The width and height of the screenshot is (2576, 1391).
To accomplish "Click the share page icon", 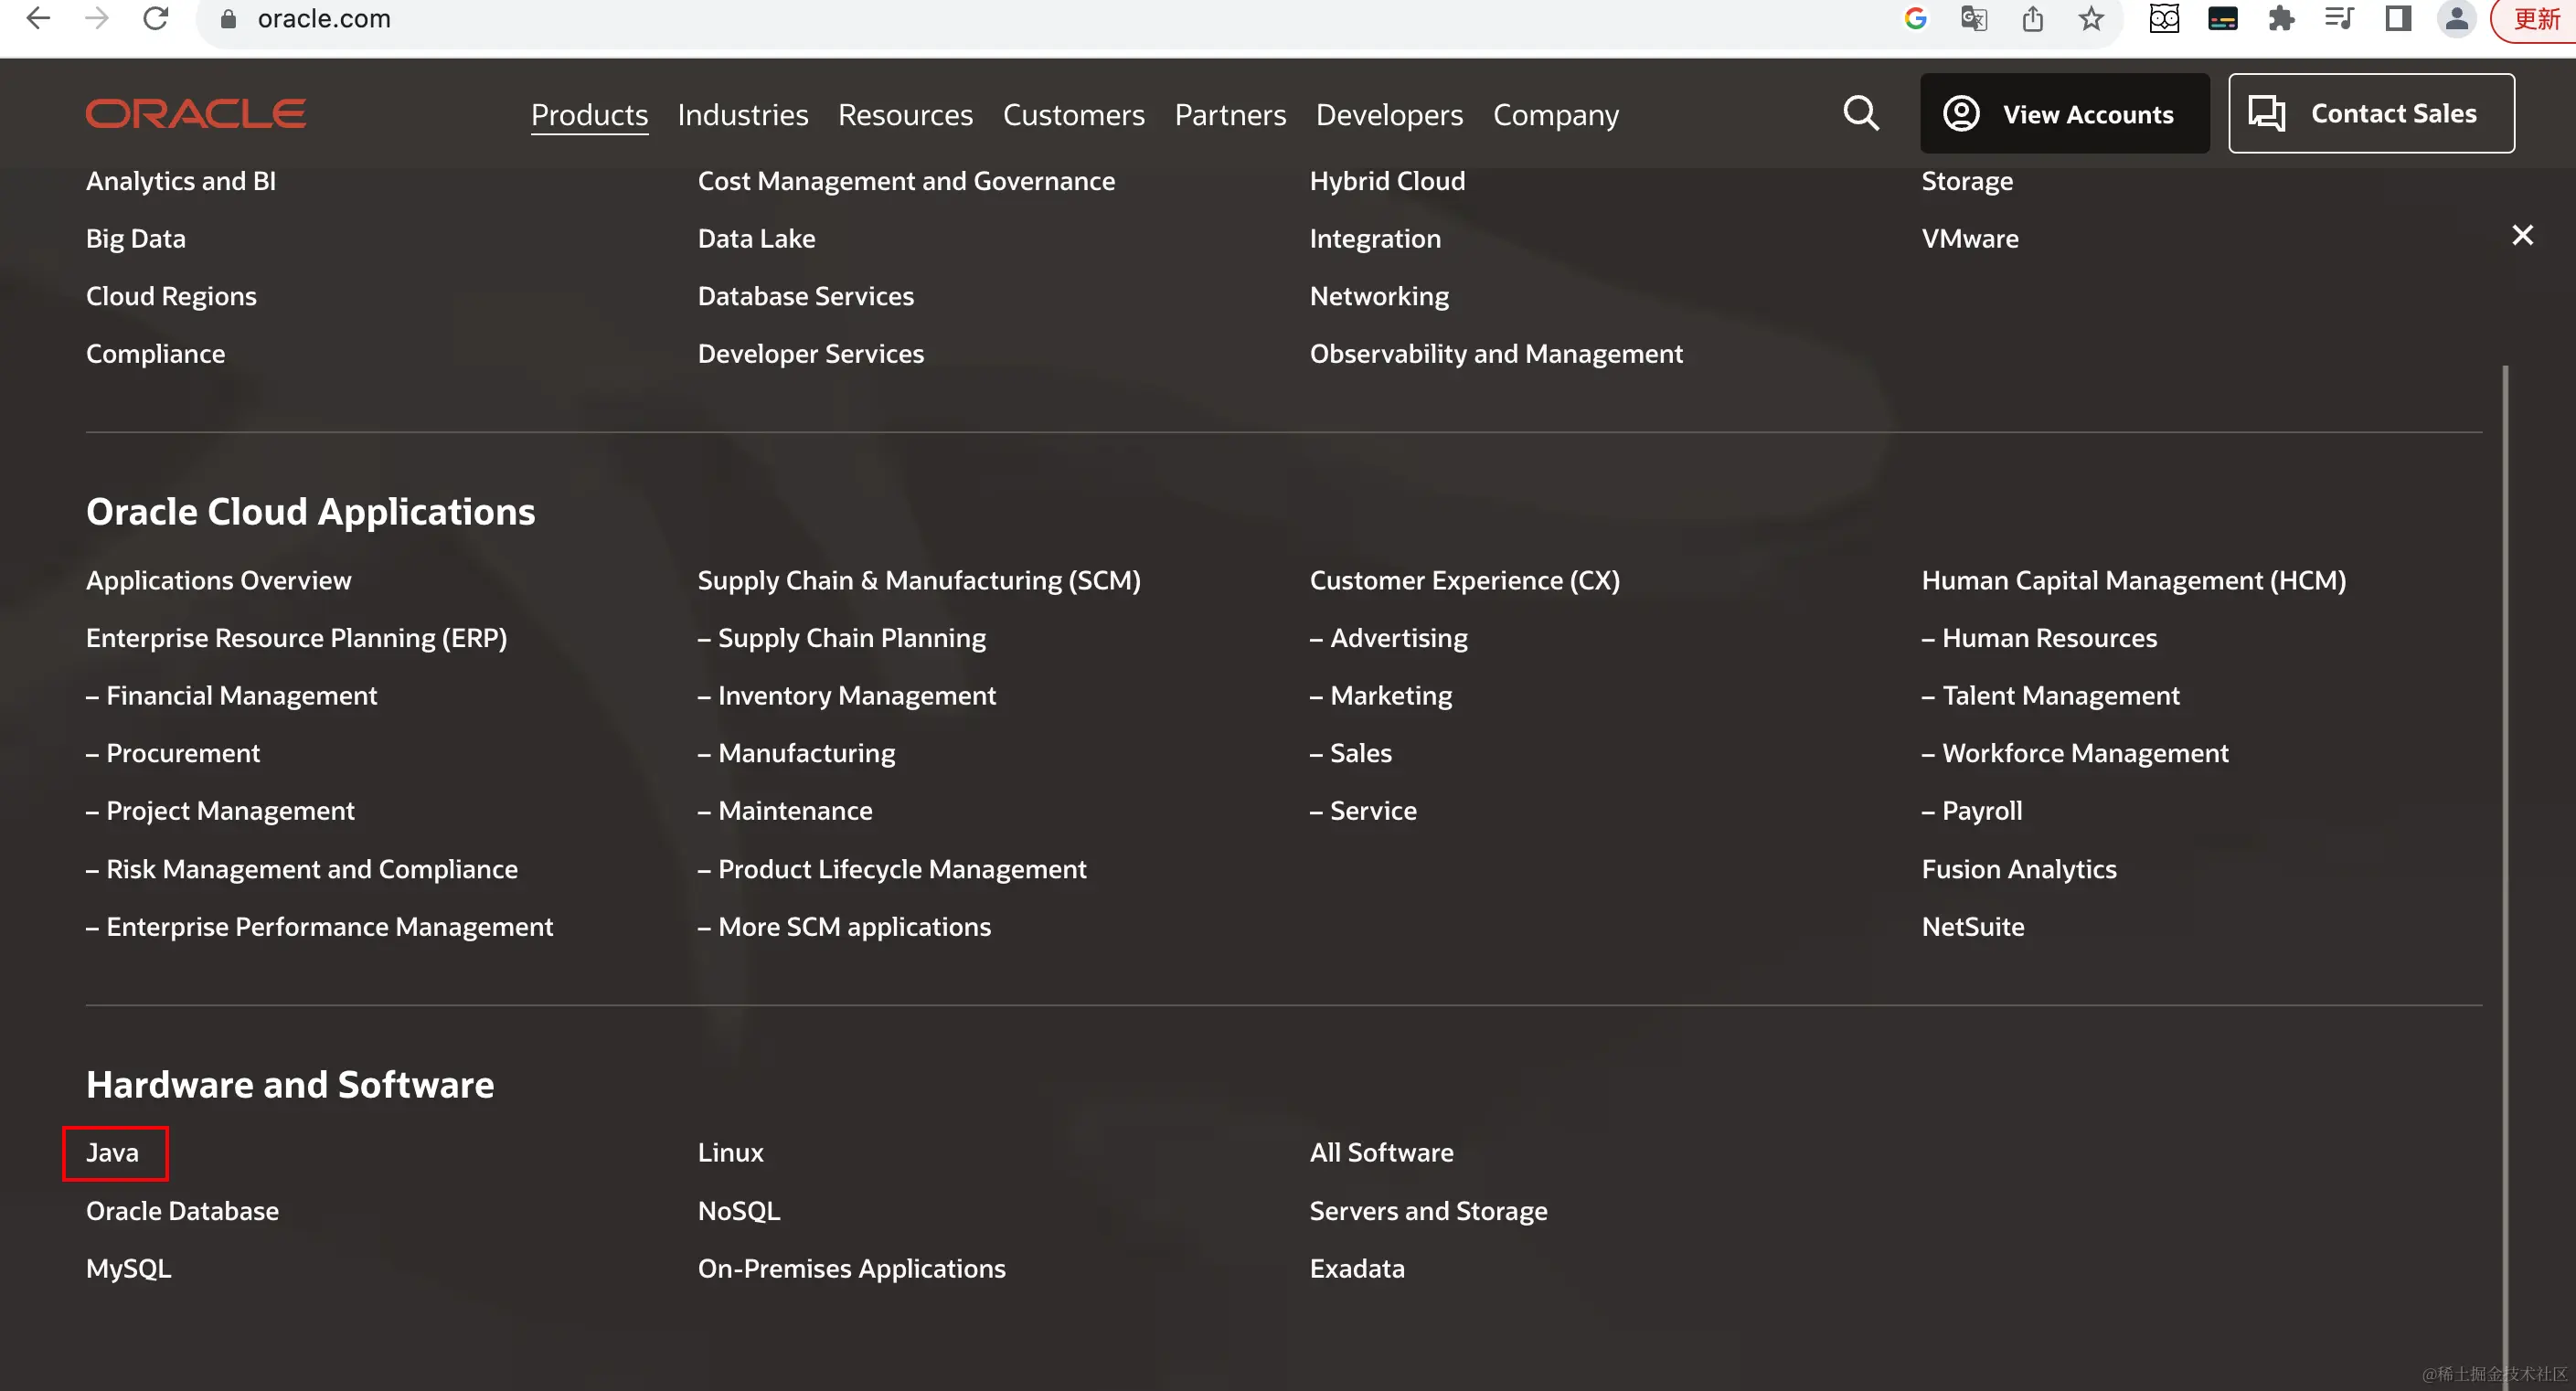I will tap(2032, 18).
